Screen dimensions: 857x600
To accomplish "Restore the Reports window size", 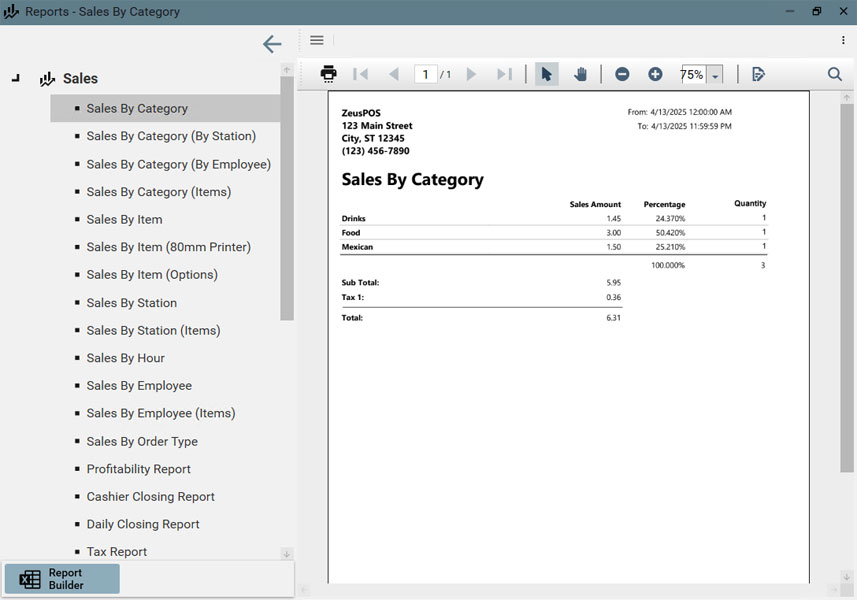I will pos(817,11).
